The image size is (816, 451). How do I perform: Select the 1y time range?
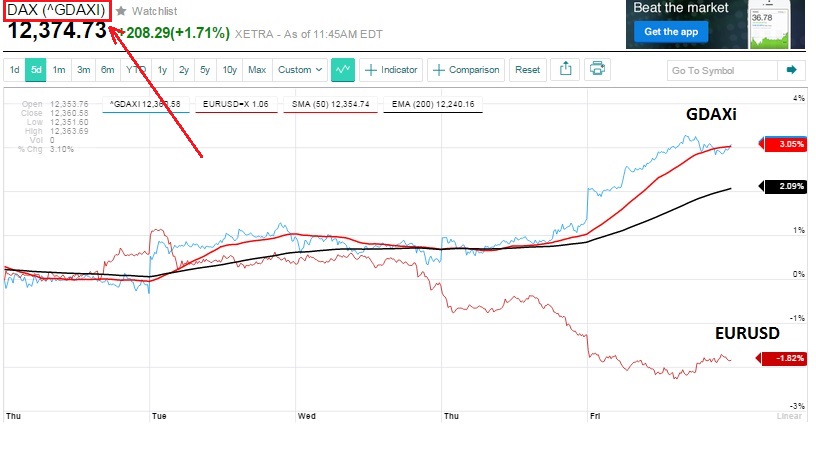point(162,70)
